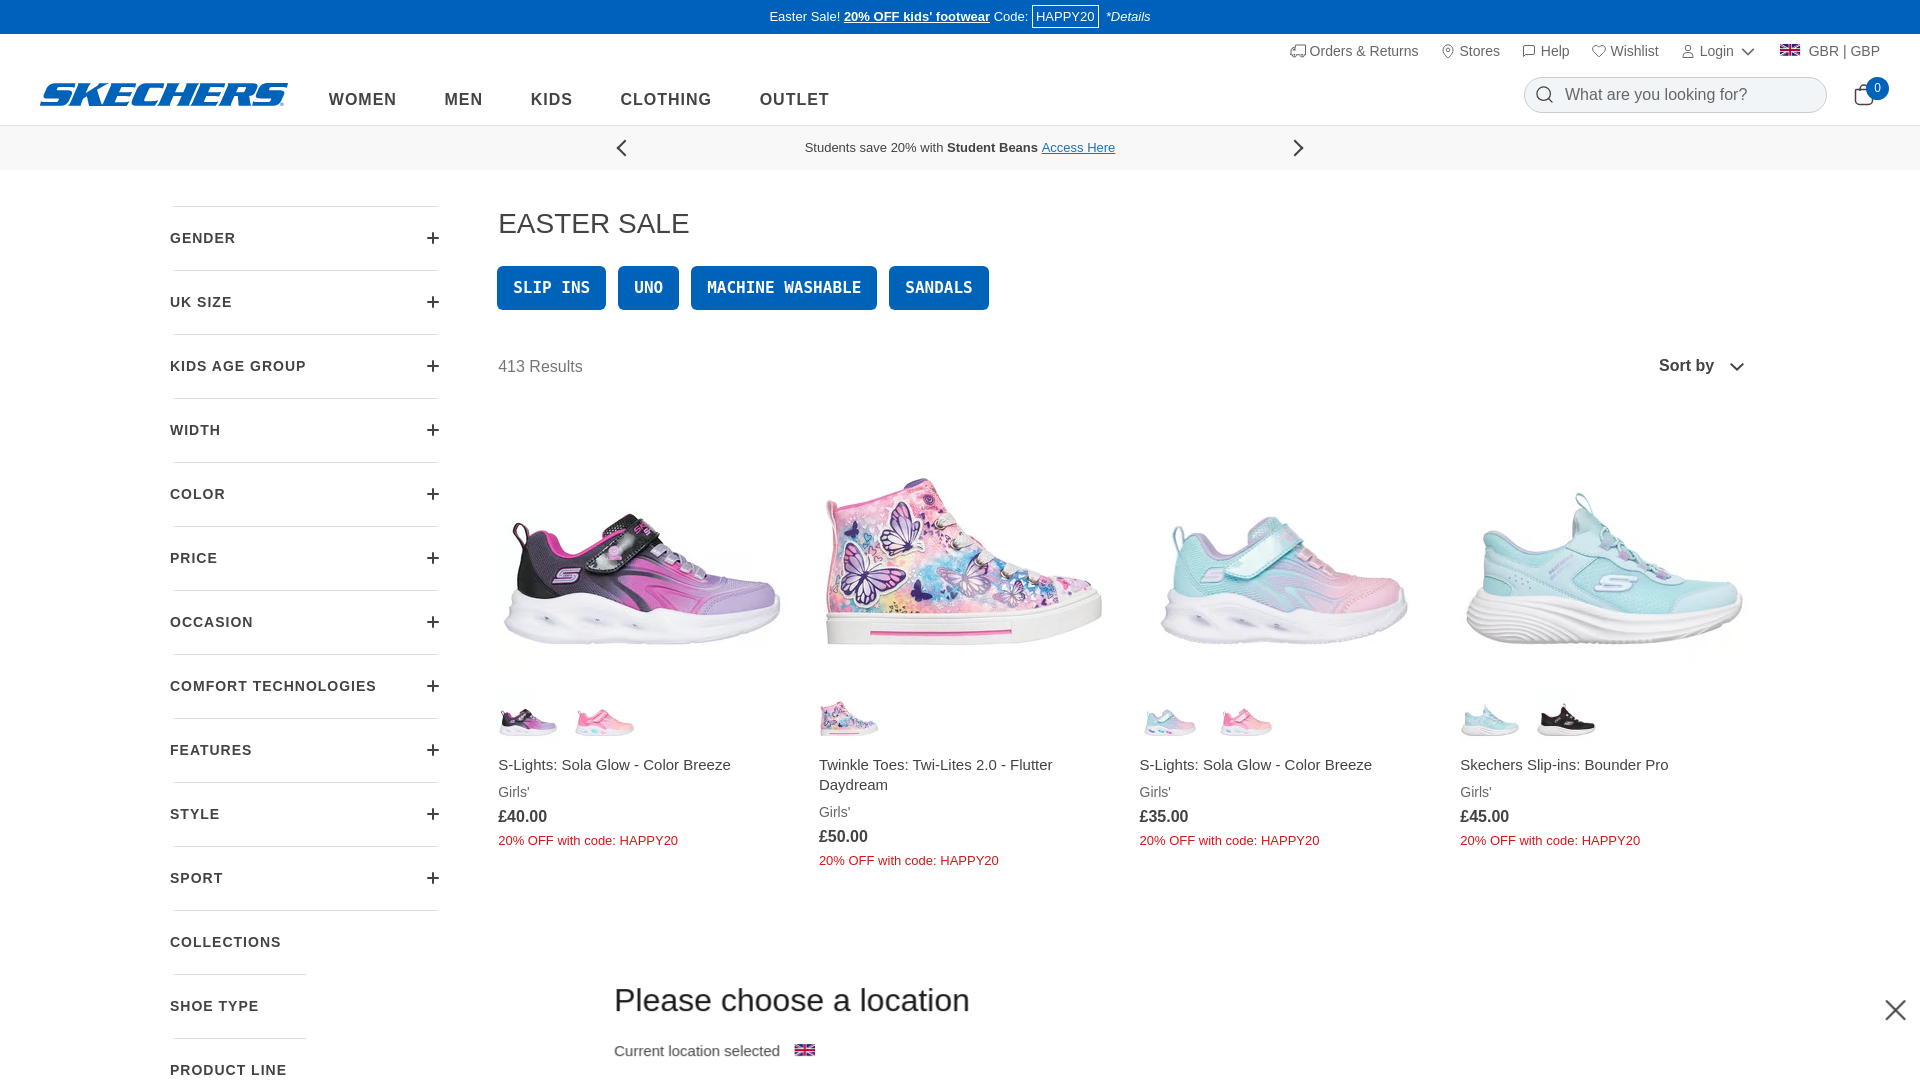1920x1080 pixels.
Task: Click the search magnifier icon
Action: click(1544, 95)
